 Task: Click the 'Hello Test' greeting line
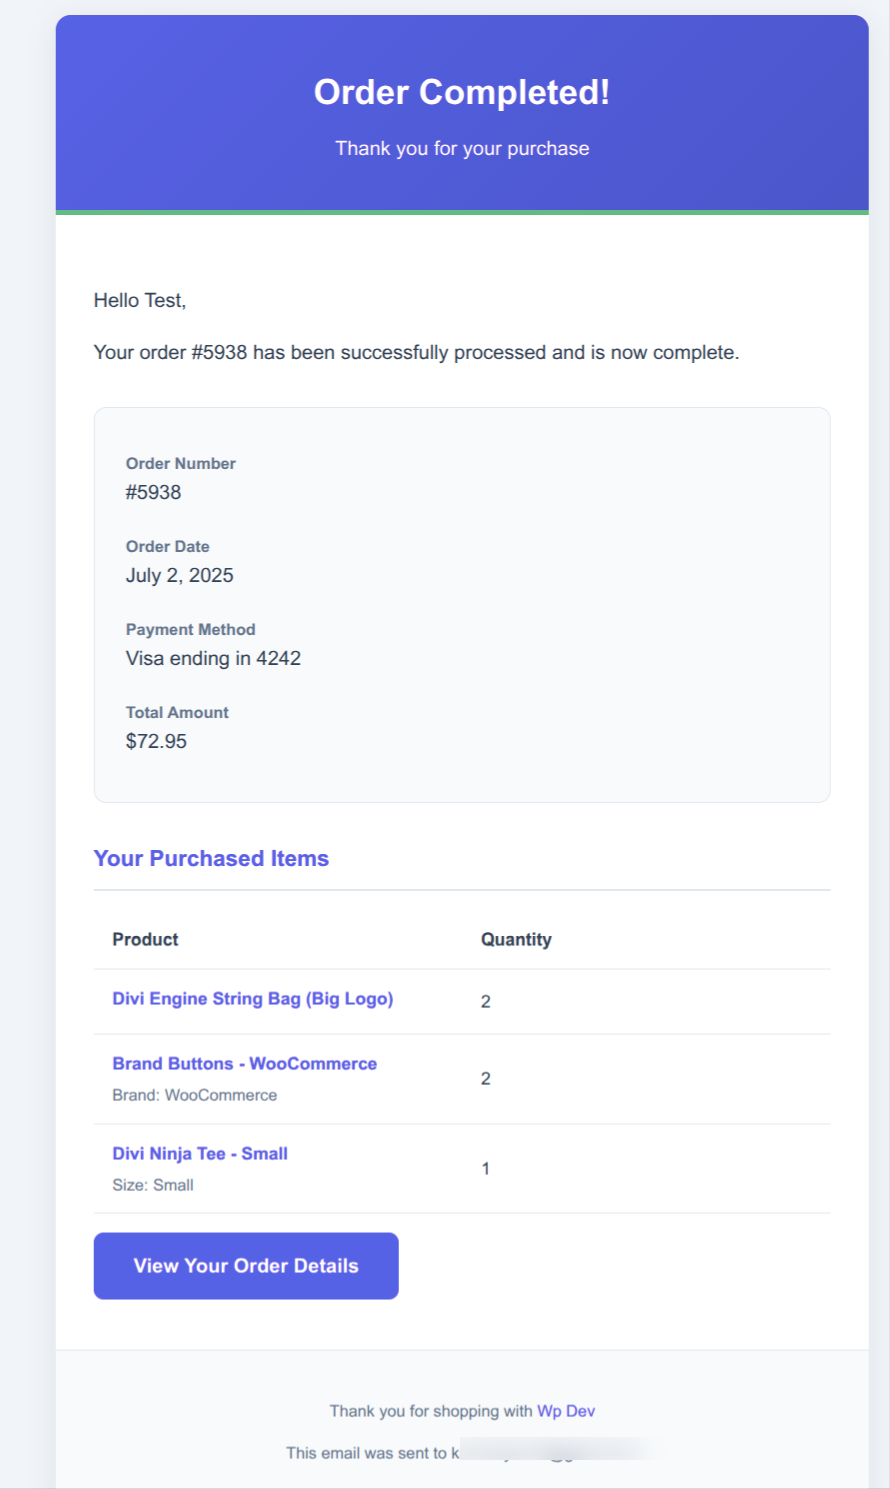coord(140,300)
